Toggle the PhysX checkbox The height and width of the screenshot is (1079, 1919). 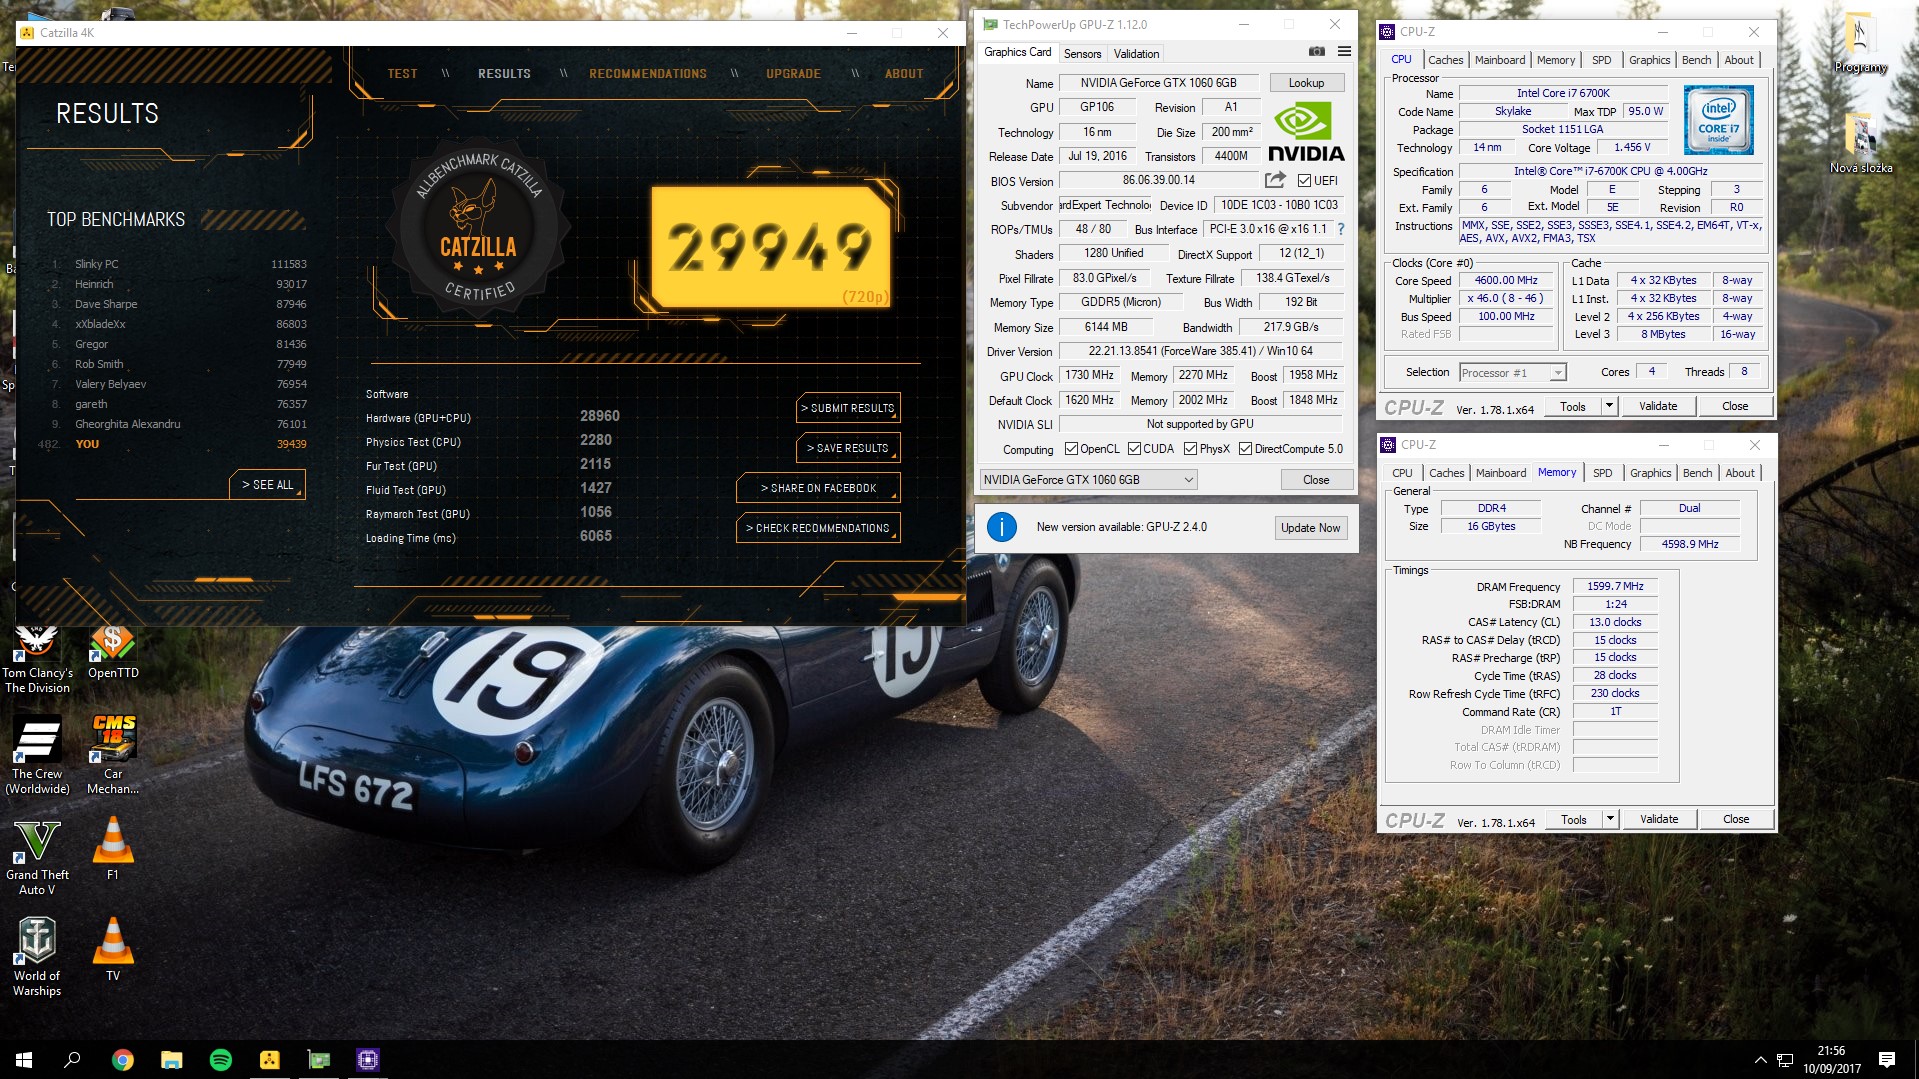1190,449
